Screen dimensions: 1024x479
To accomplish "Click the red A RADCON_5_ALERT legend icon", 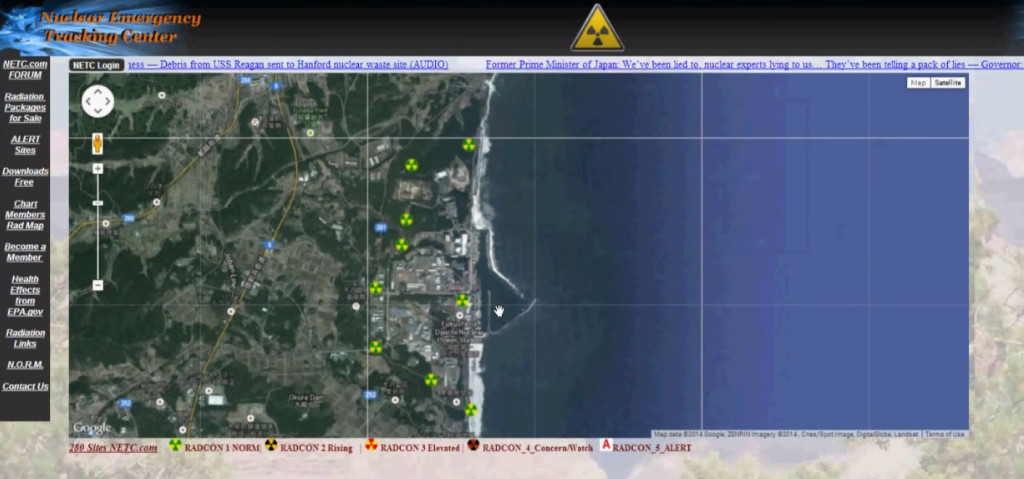I will click(605, 444).
